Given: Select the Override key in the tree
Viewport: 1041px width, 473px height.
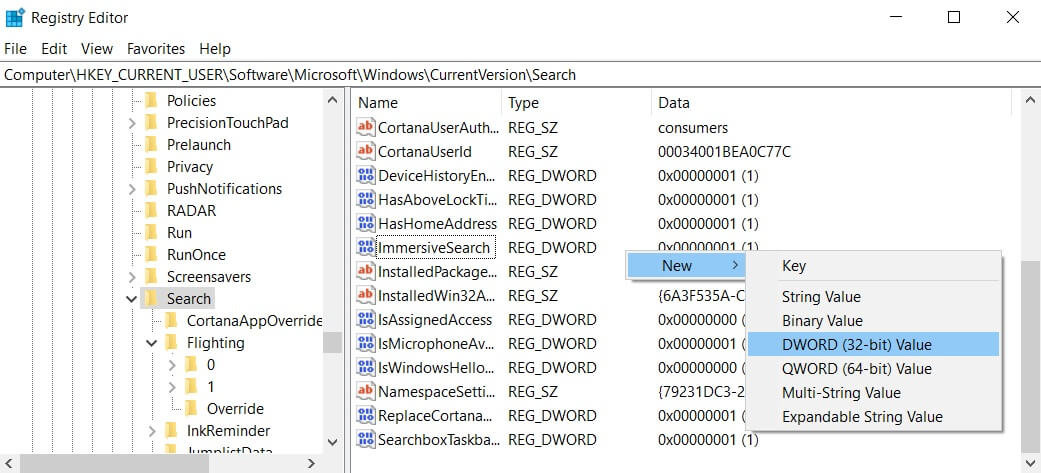Looking at the screenshot, I should pos(235,408).
